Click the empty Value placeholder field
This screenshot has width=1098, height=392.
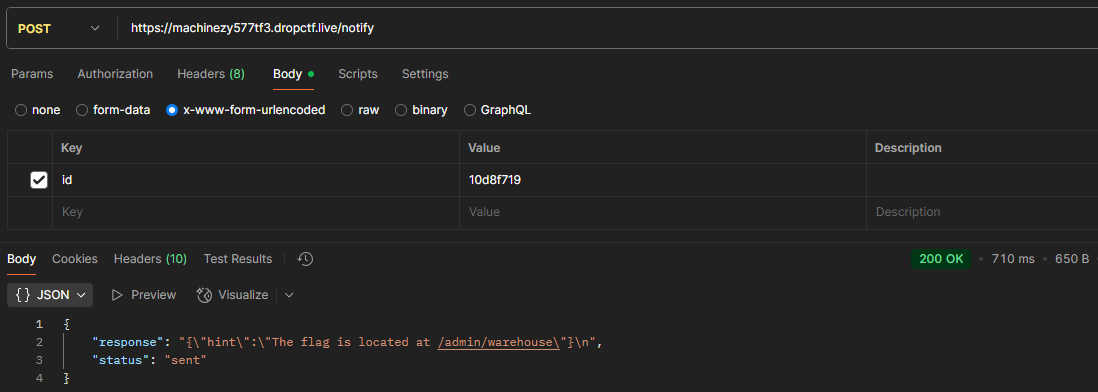[x=662, y=212]
